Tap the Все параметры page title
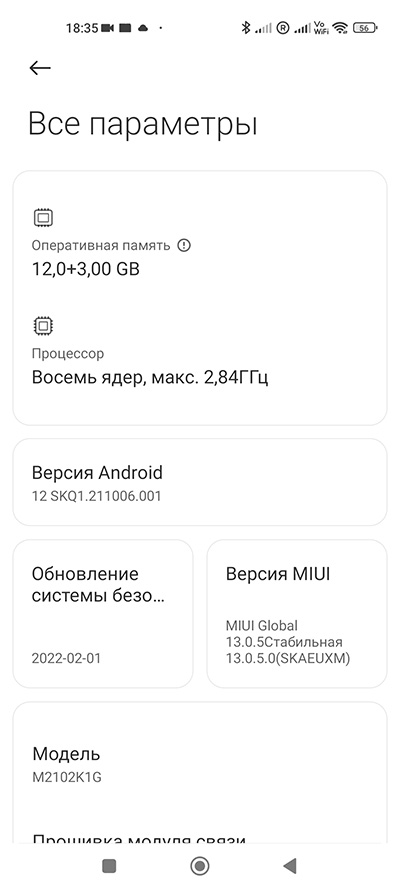The width and height of the screenshot is (400, 889). pos(143,125)
